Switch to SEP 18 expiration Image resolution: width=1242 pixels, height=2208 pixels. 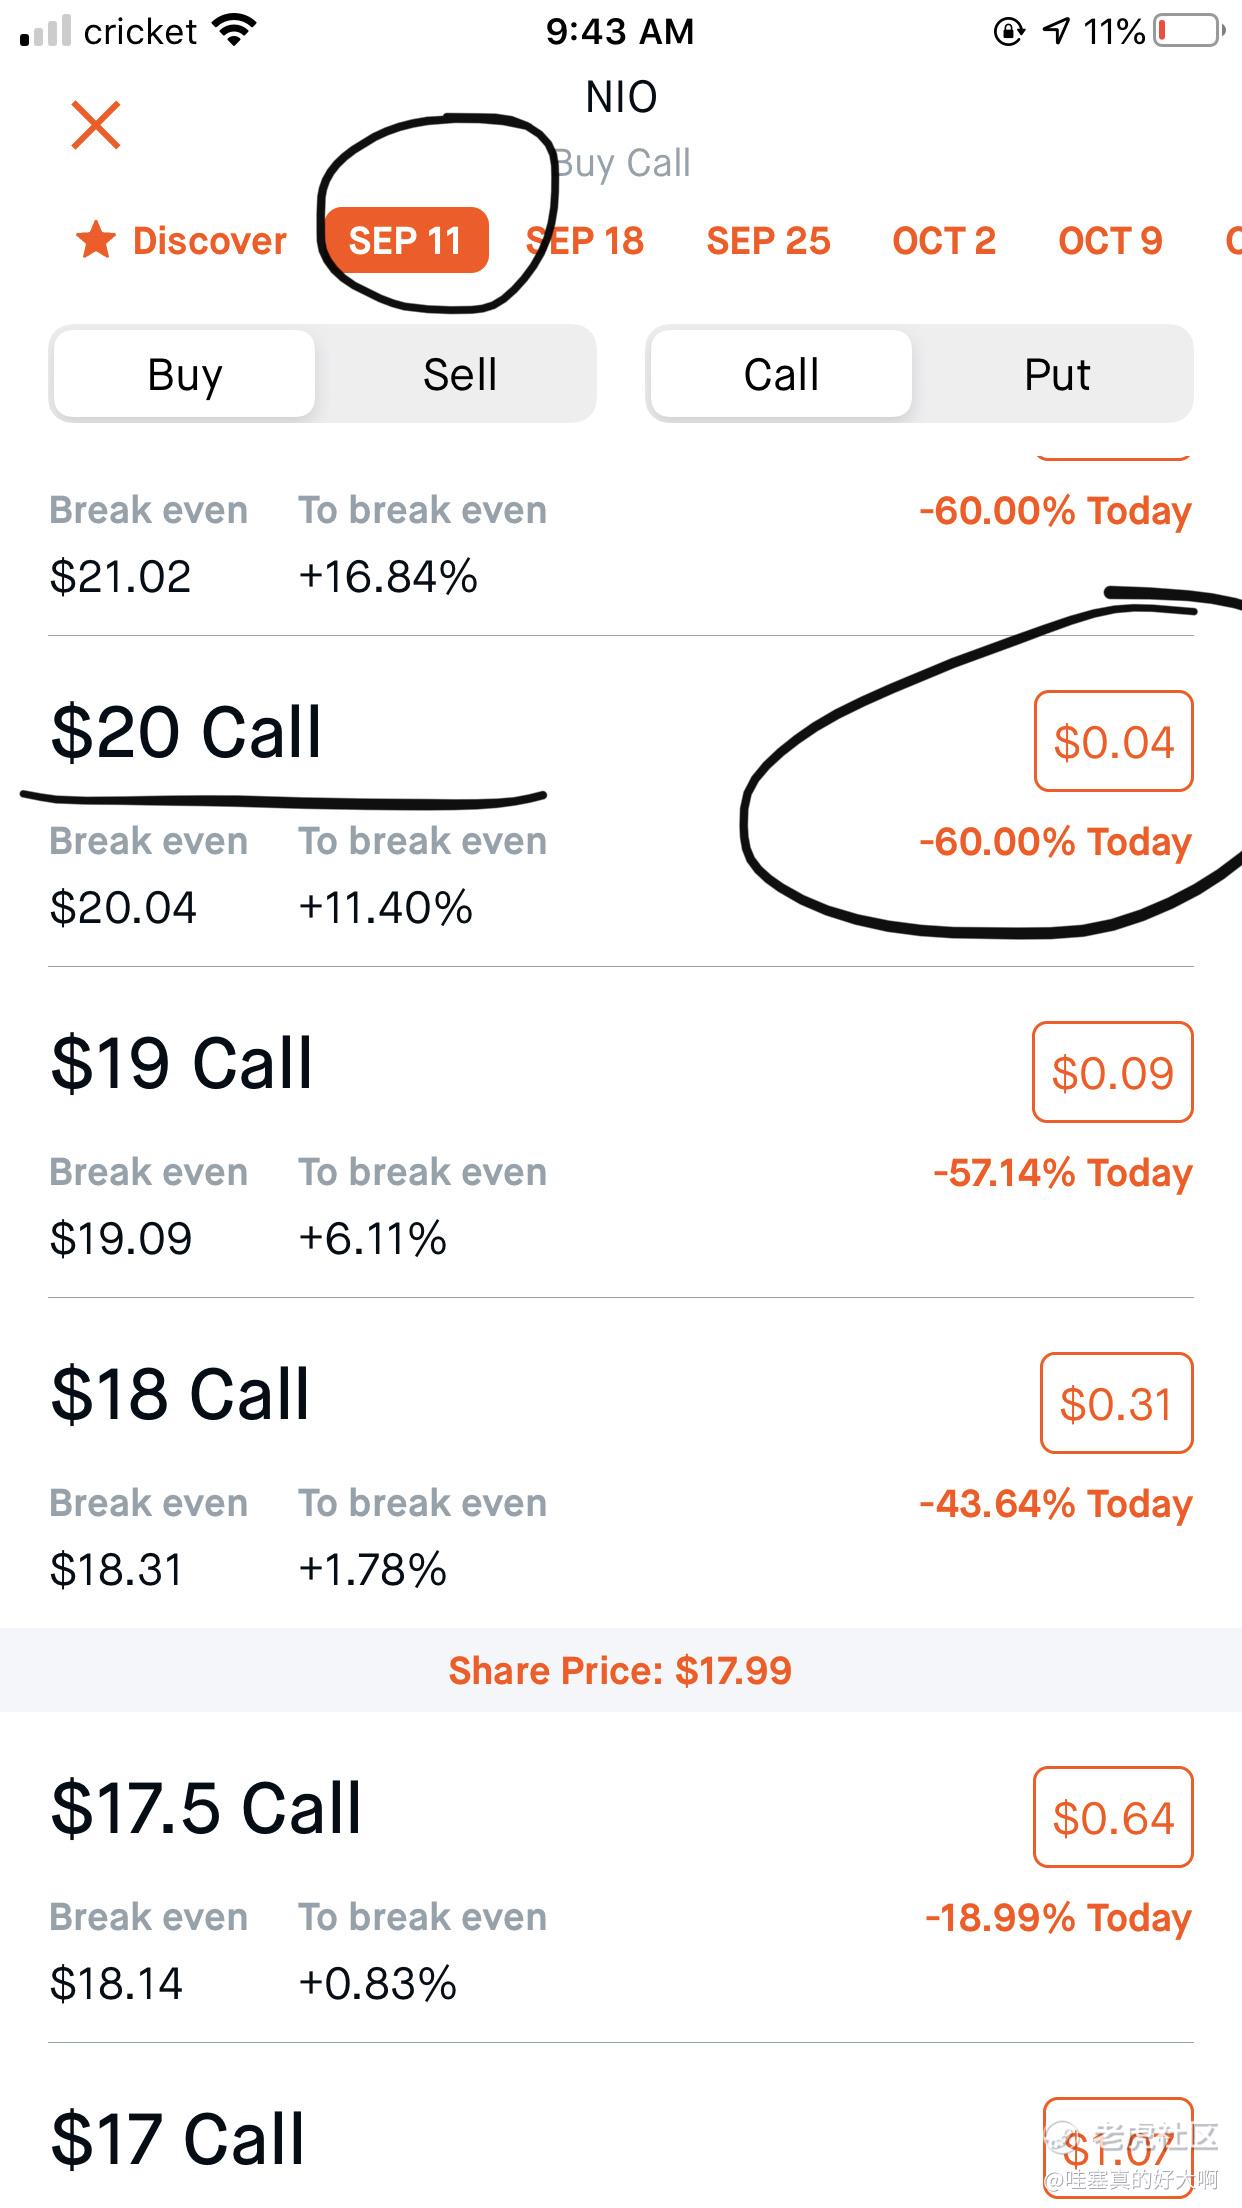point(586,241)
